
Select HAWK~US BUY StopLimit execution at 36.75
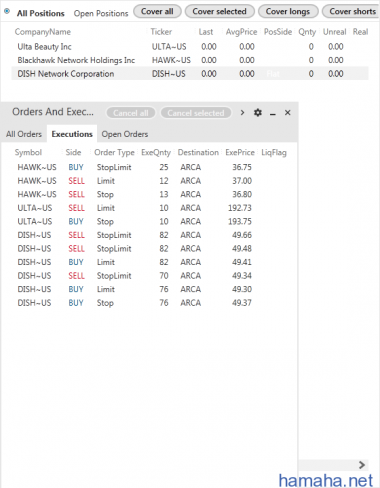click(x=149, y=167)
